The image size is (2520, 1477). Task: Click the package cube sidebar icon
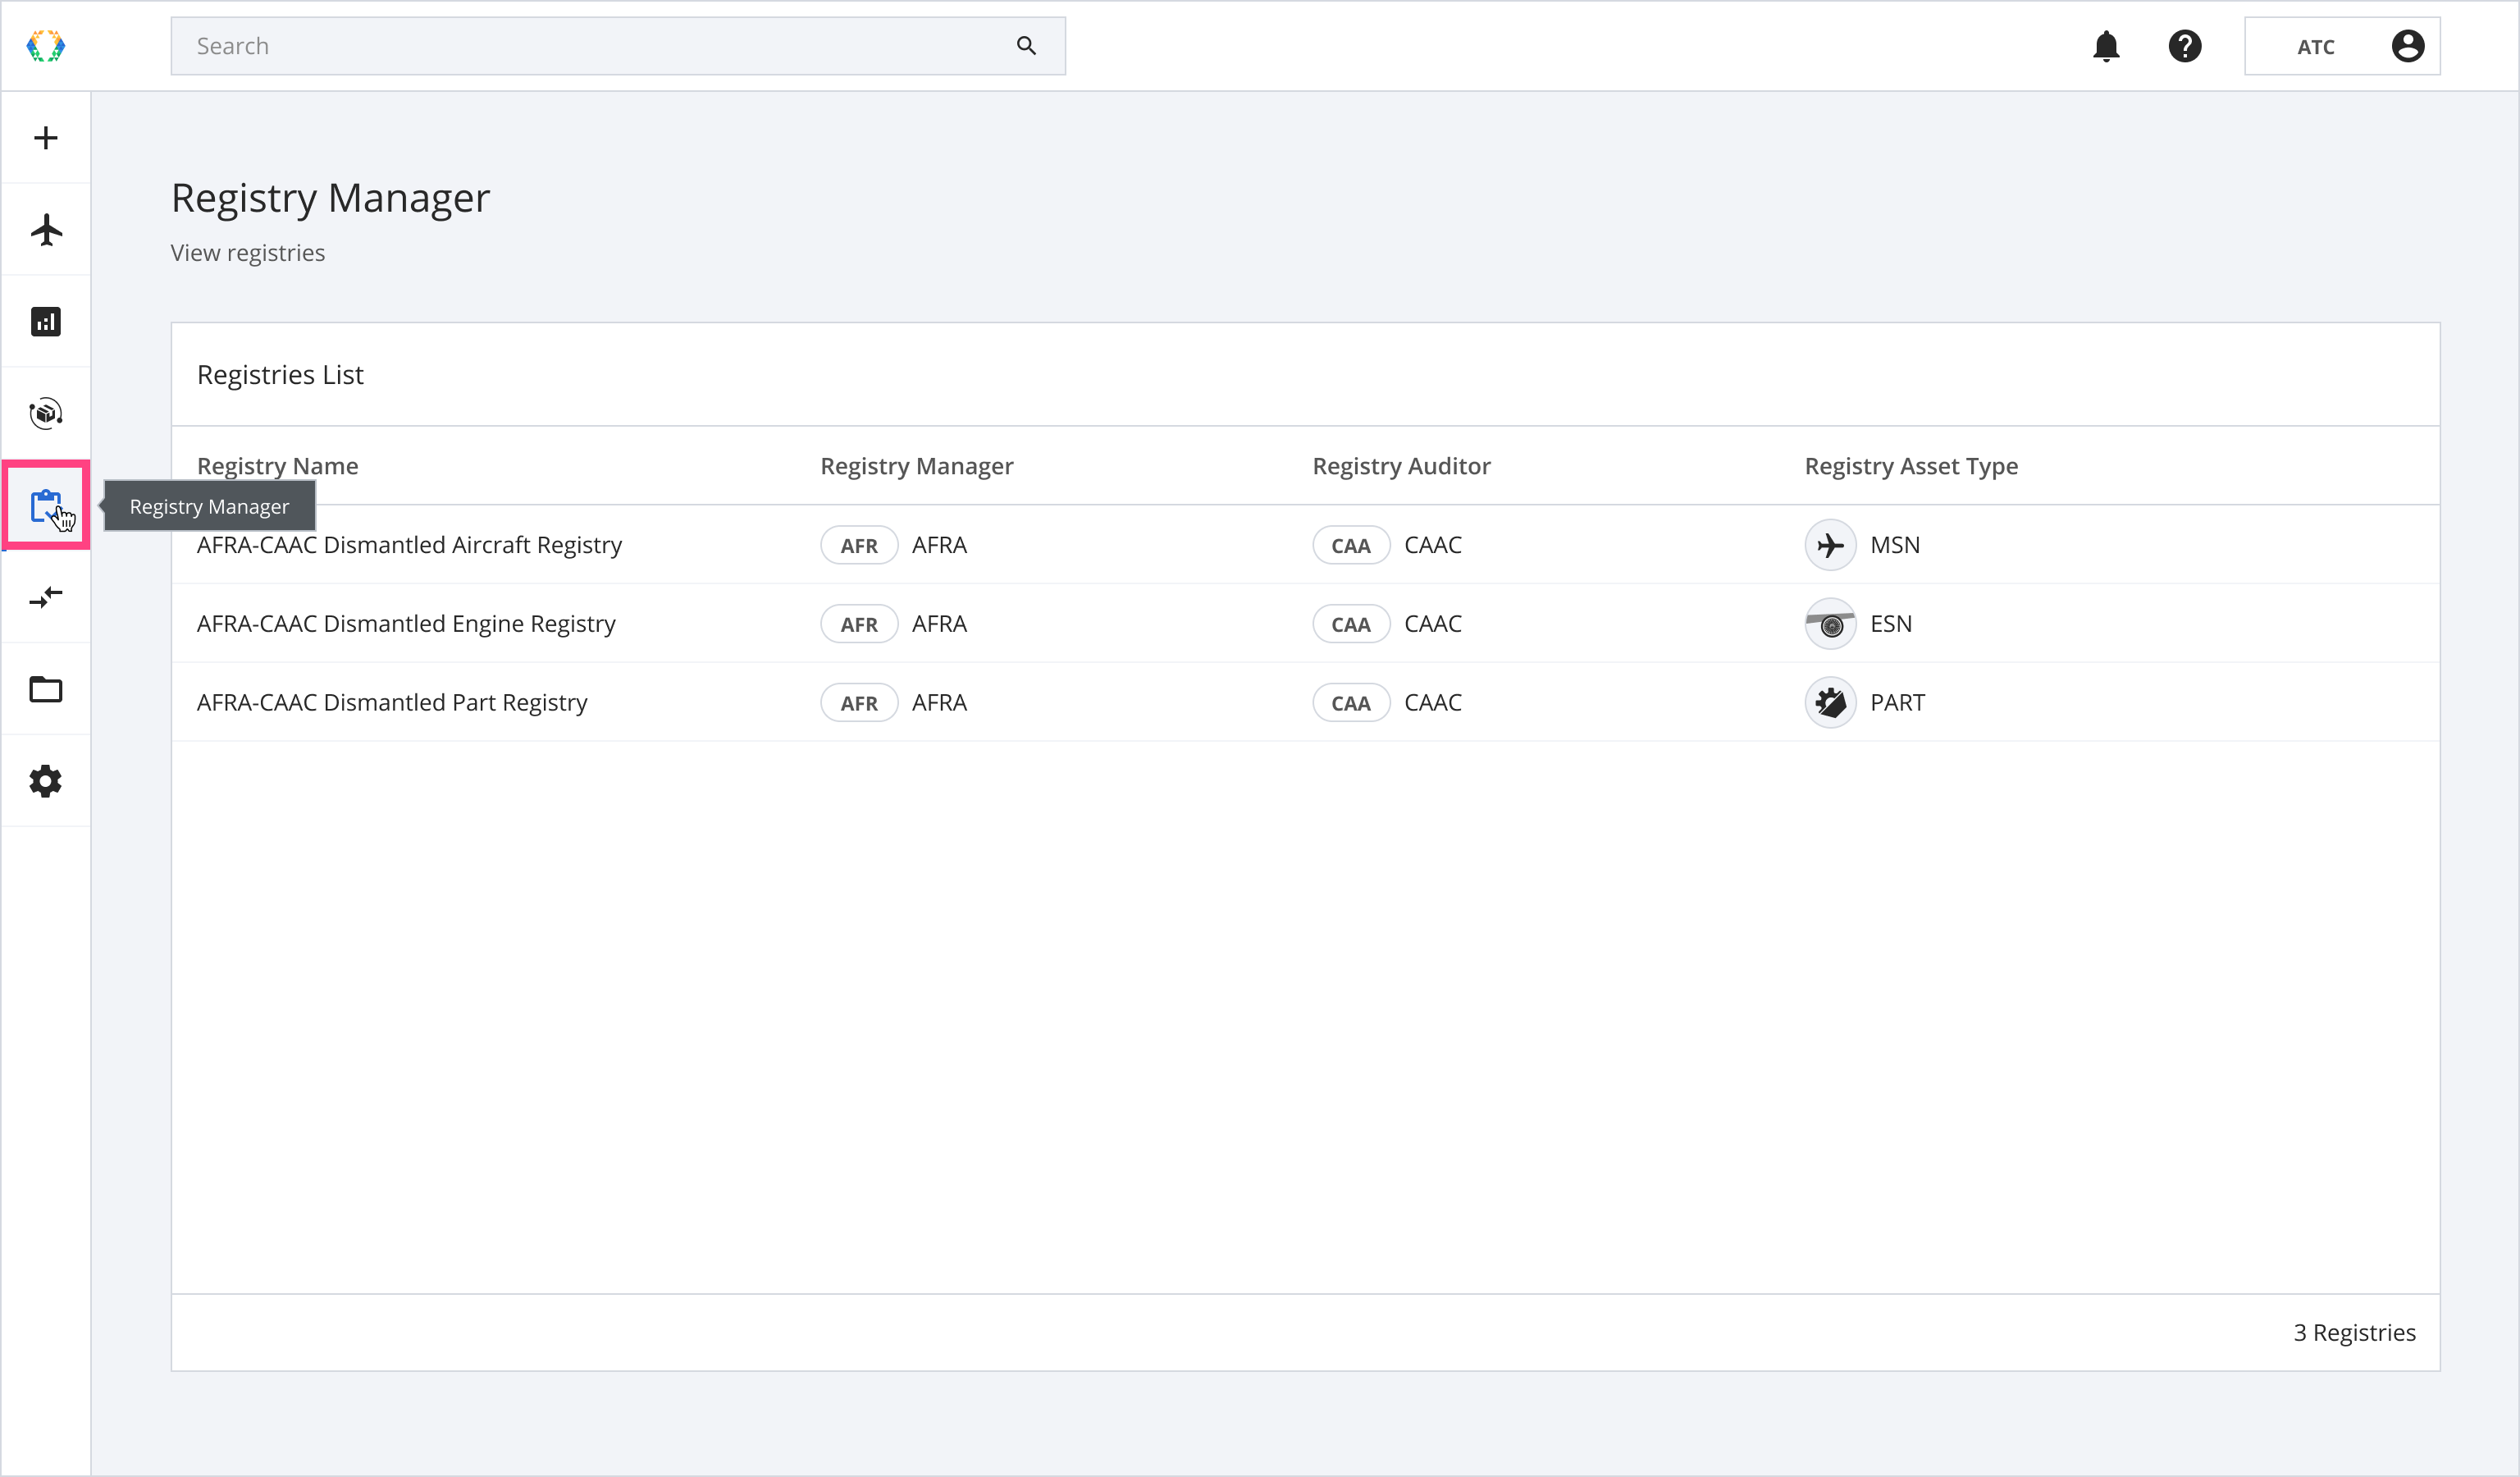[x=46, y=413]
